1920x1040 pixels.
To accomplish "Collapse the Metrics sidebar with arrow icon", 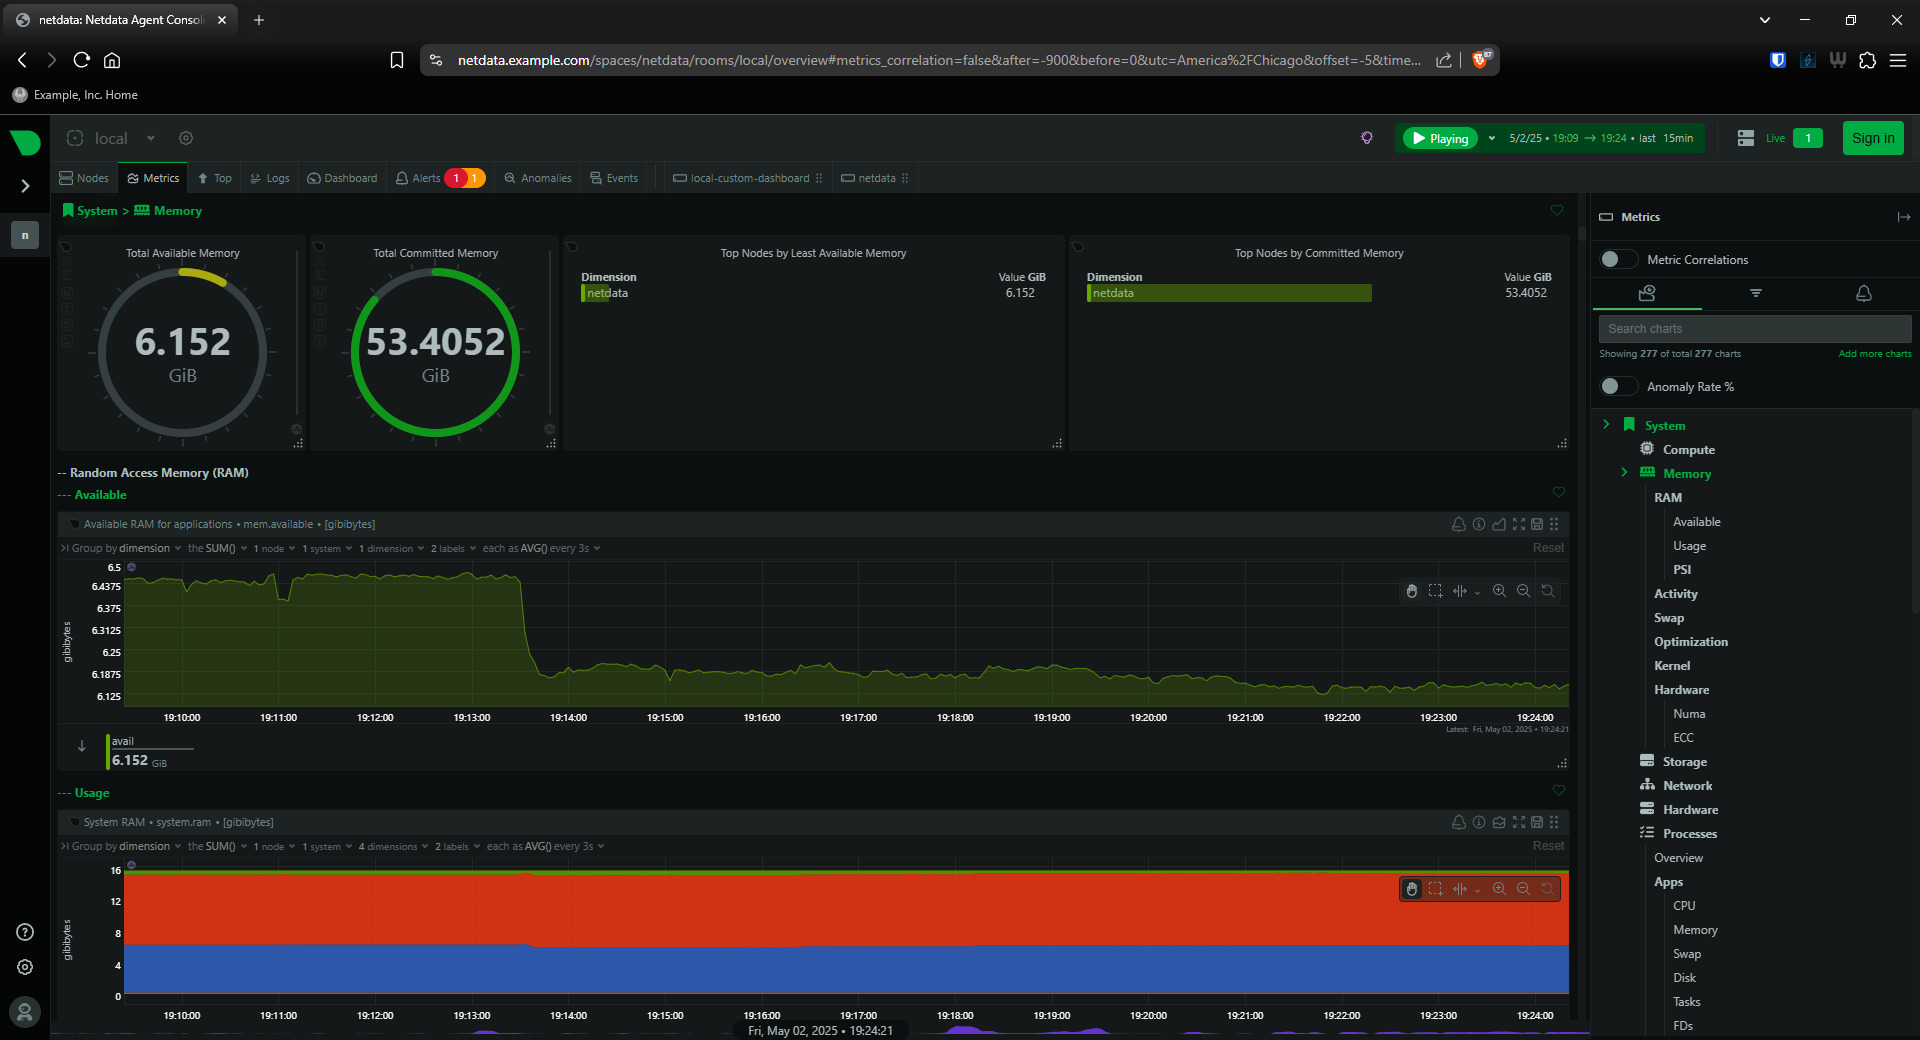I will (x=1903, y=217).
